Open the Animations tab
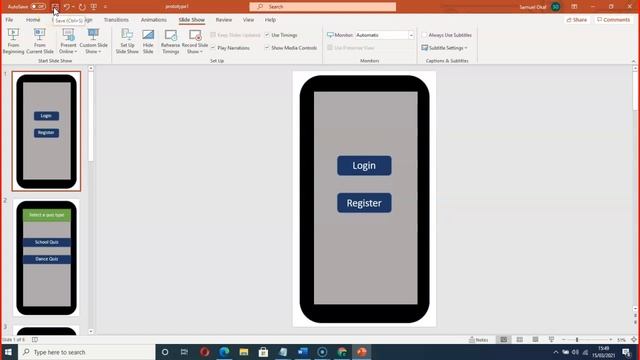The image size is (640, 360). click(x=153, y=20)
